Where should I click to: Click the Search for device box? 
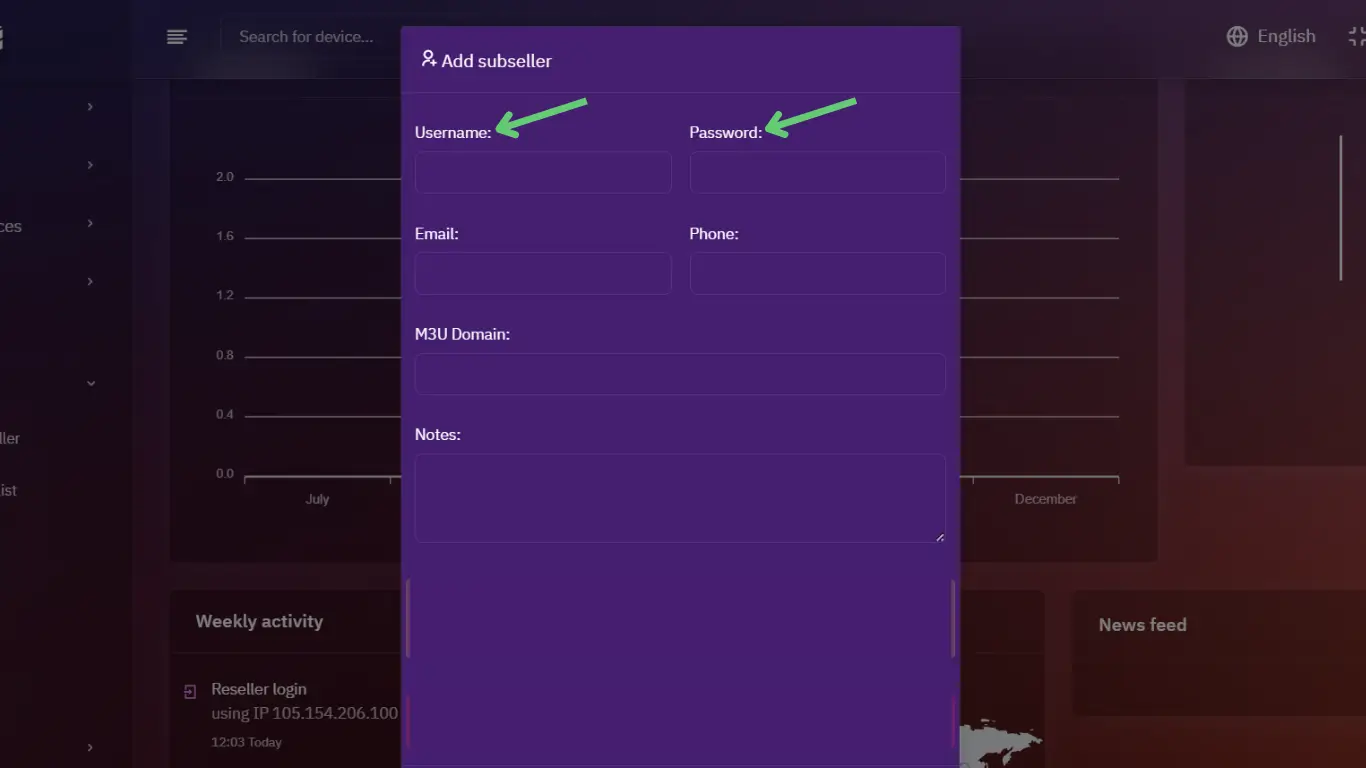point(306,37)
